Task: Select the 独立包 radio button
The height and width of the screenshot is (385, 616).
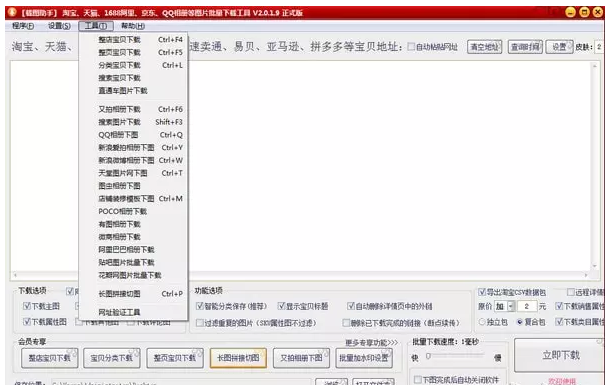Action: tap(482, 322)
